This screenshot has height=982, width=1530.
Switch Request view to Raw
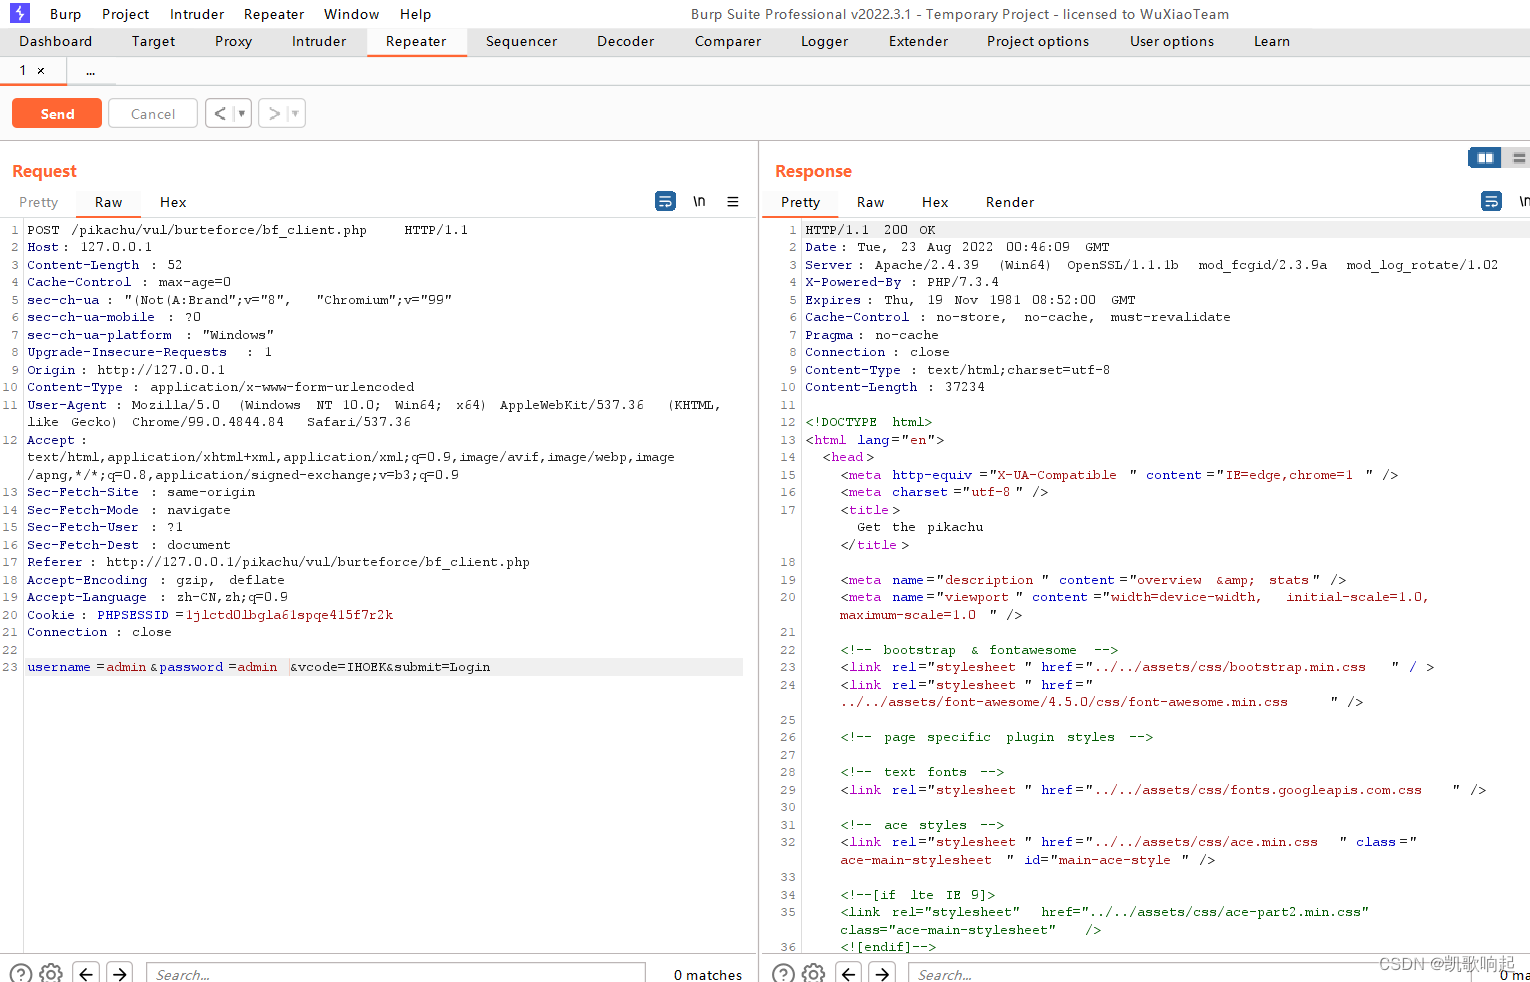[x=108, y=202]
